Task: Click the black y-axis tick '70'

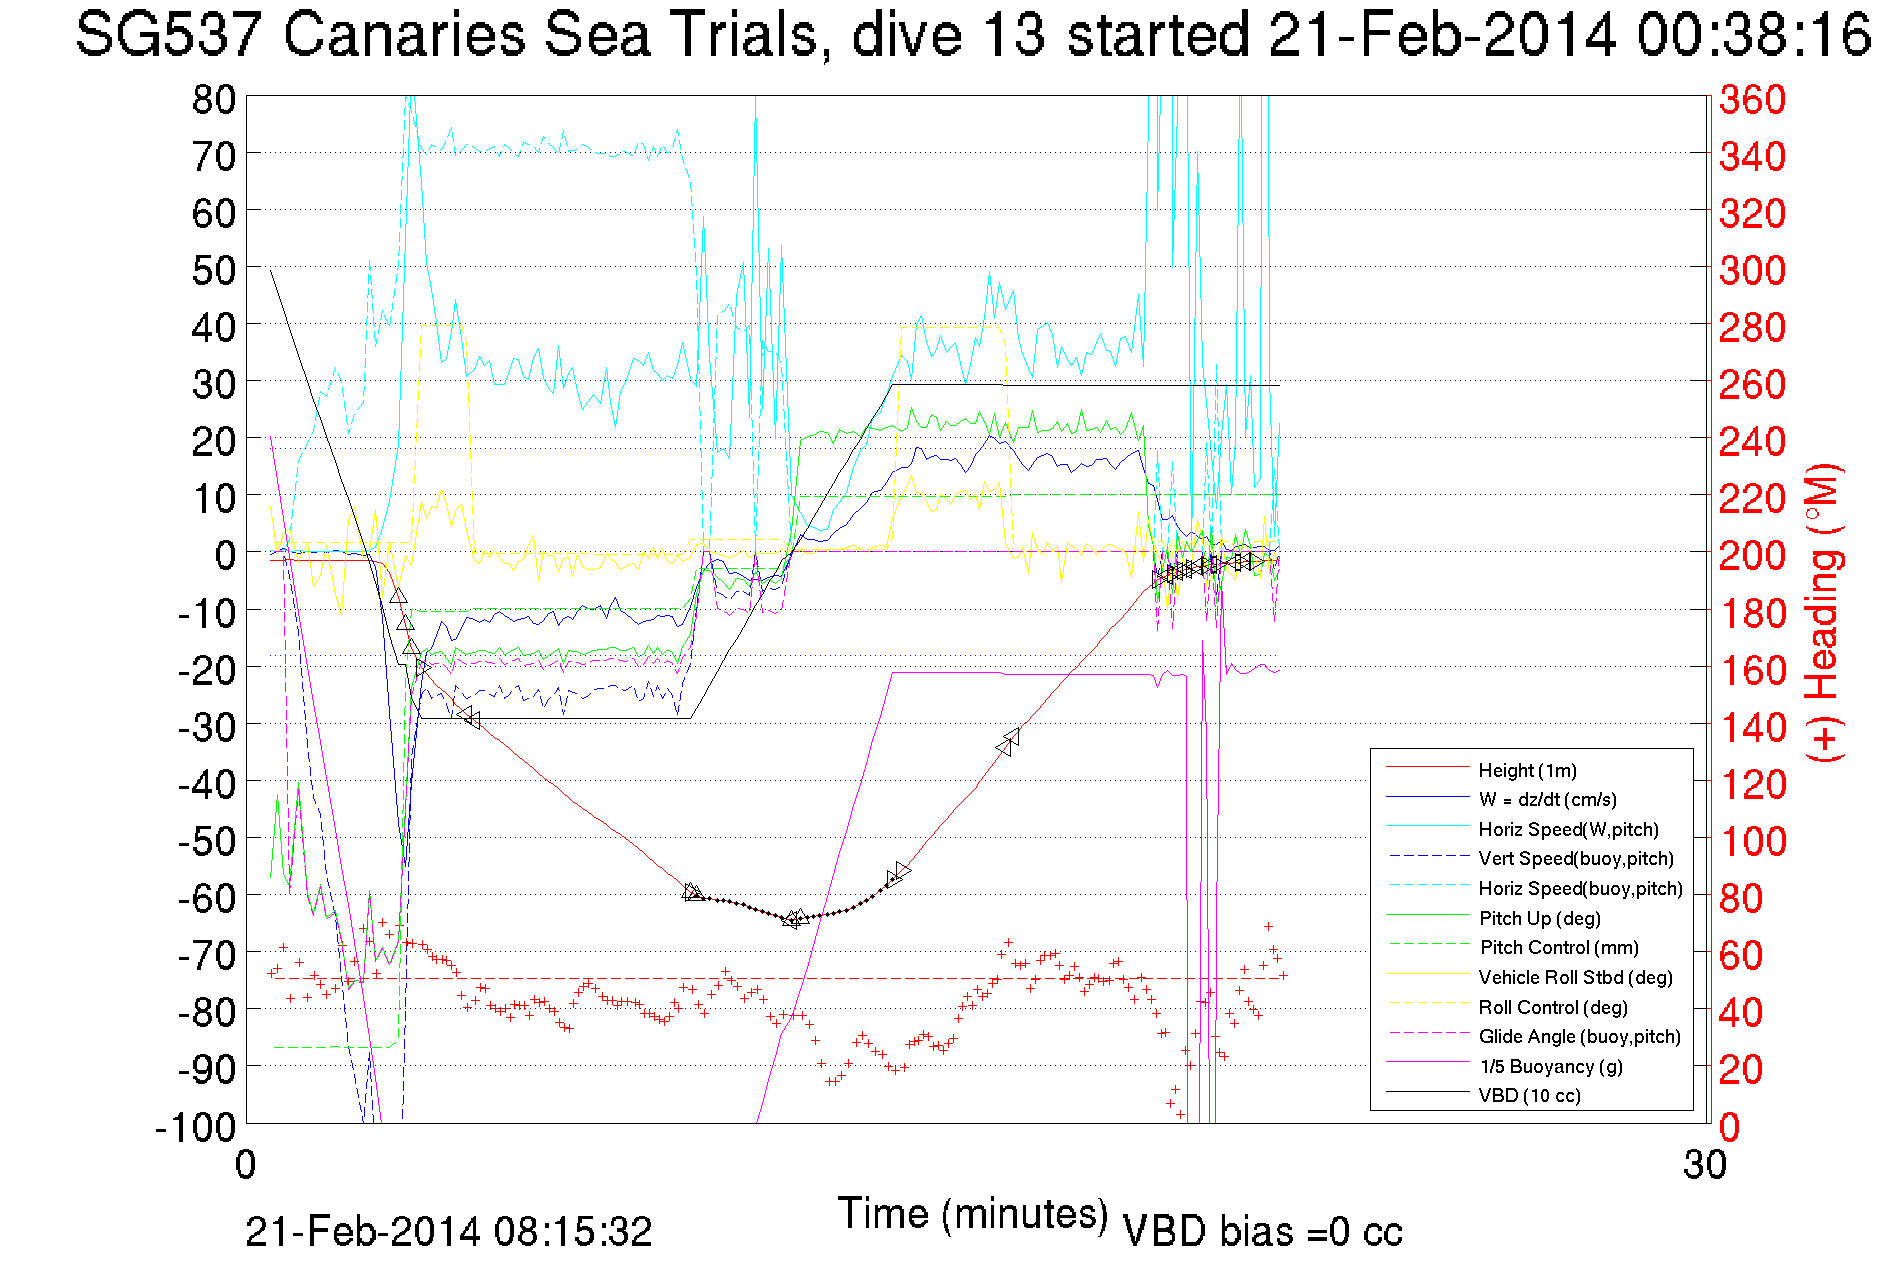Action: click(214, 156)
